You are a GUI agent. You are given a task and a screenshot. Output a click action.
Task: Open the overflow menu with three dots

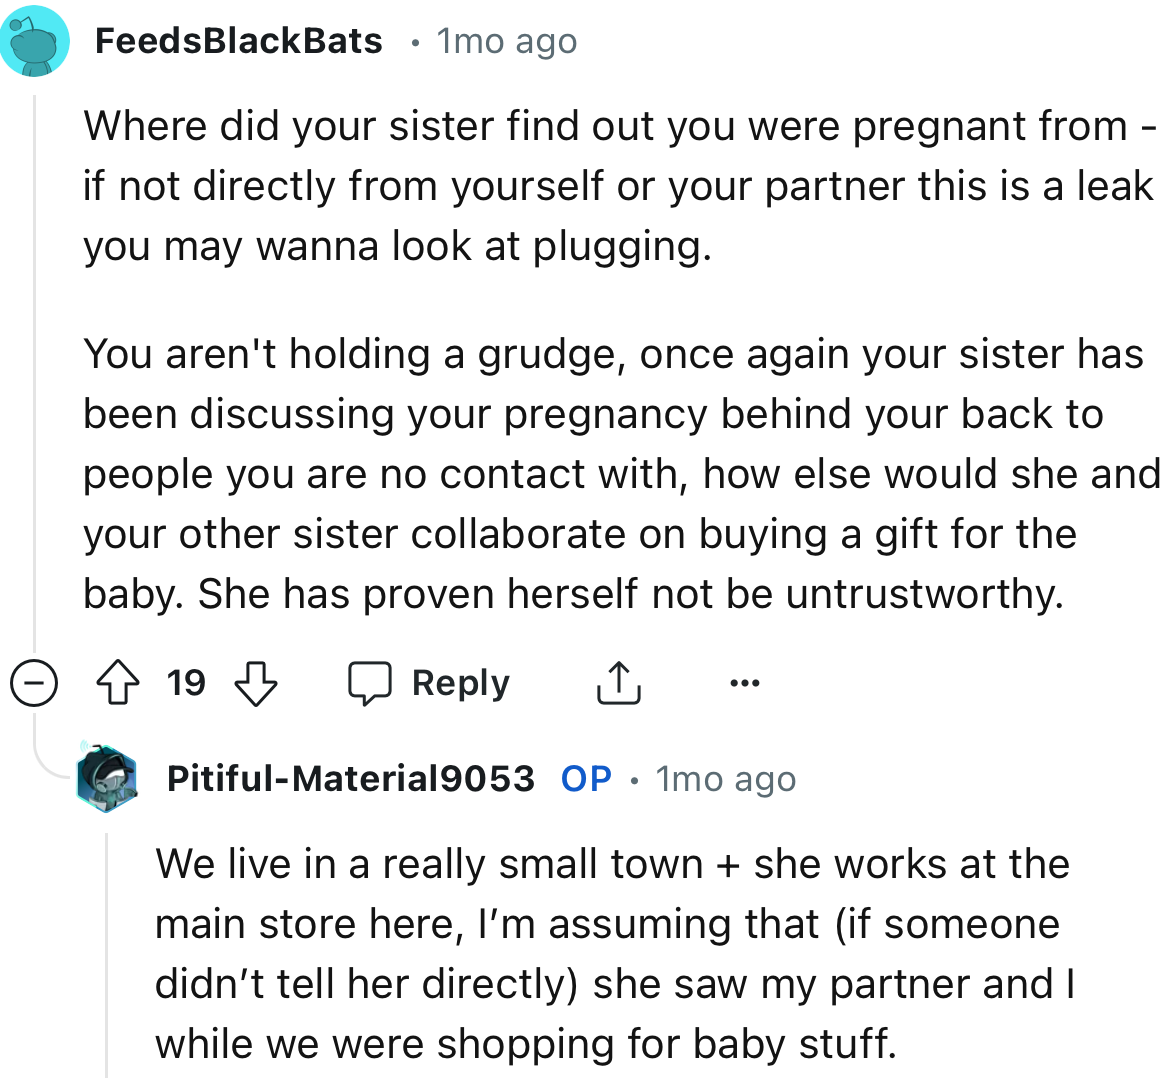tap(744, 683)
